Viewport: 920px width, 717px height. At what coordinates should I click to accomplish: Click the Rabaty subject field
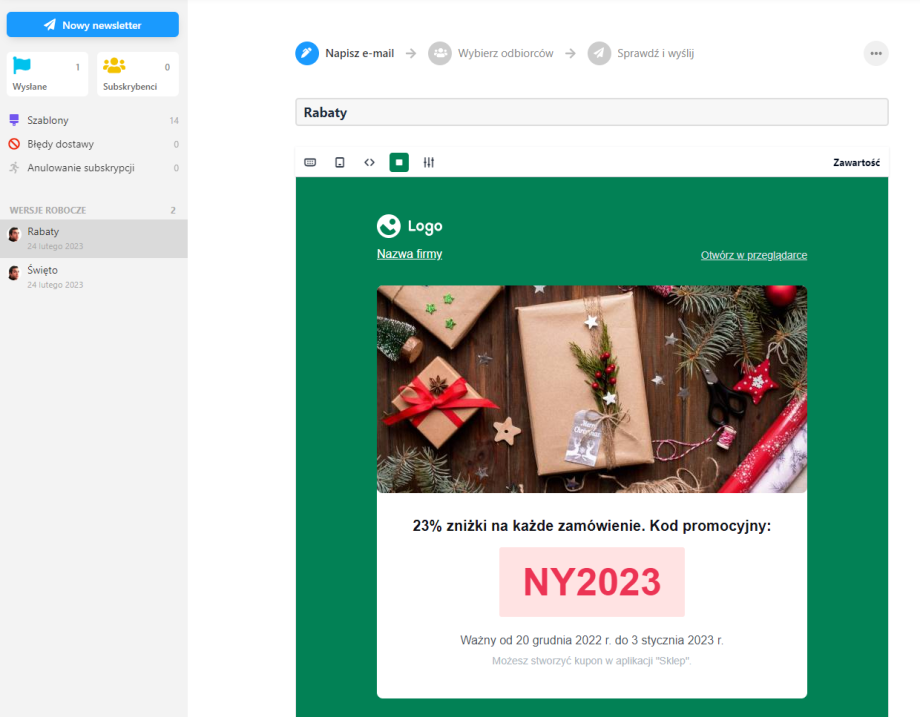click(591, 112)
